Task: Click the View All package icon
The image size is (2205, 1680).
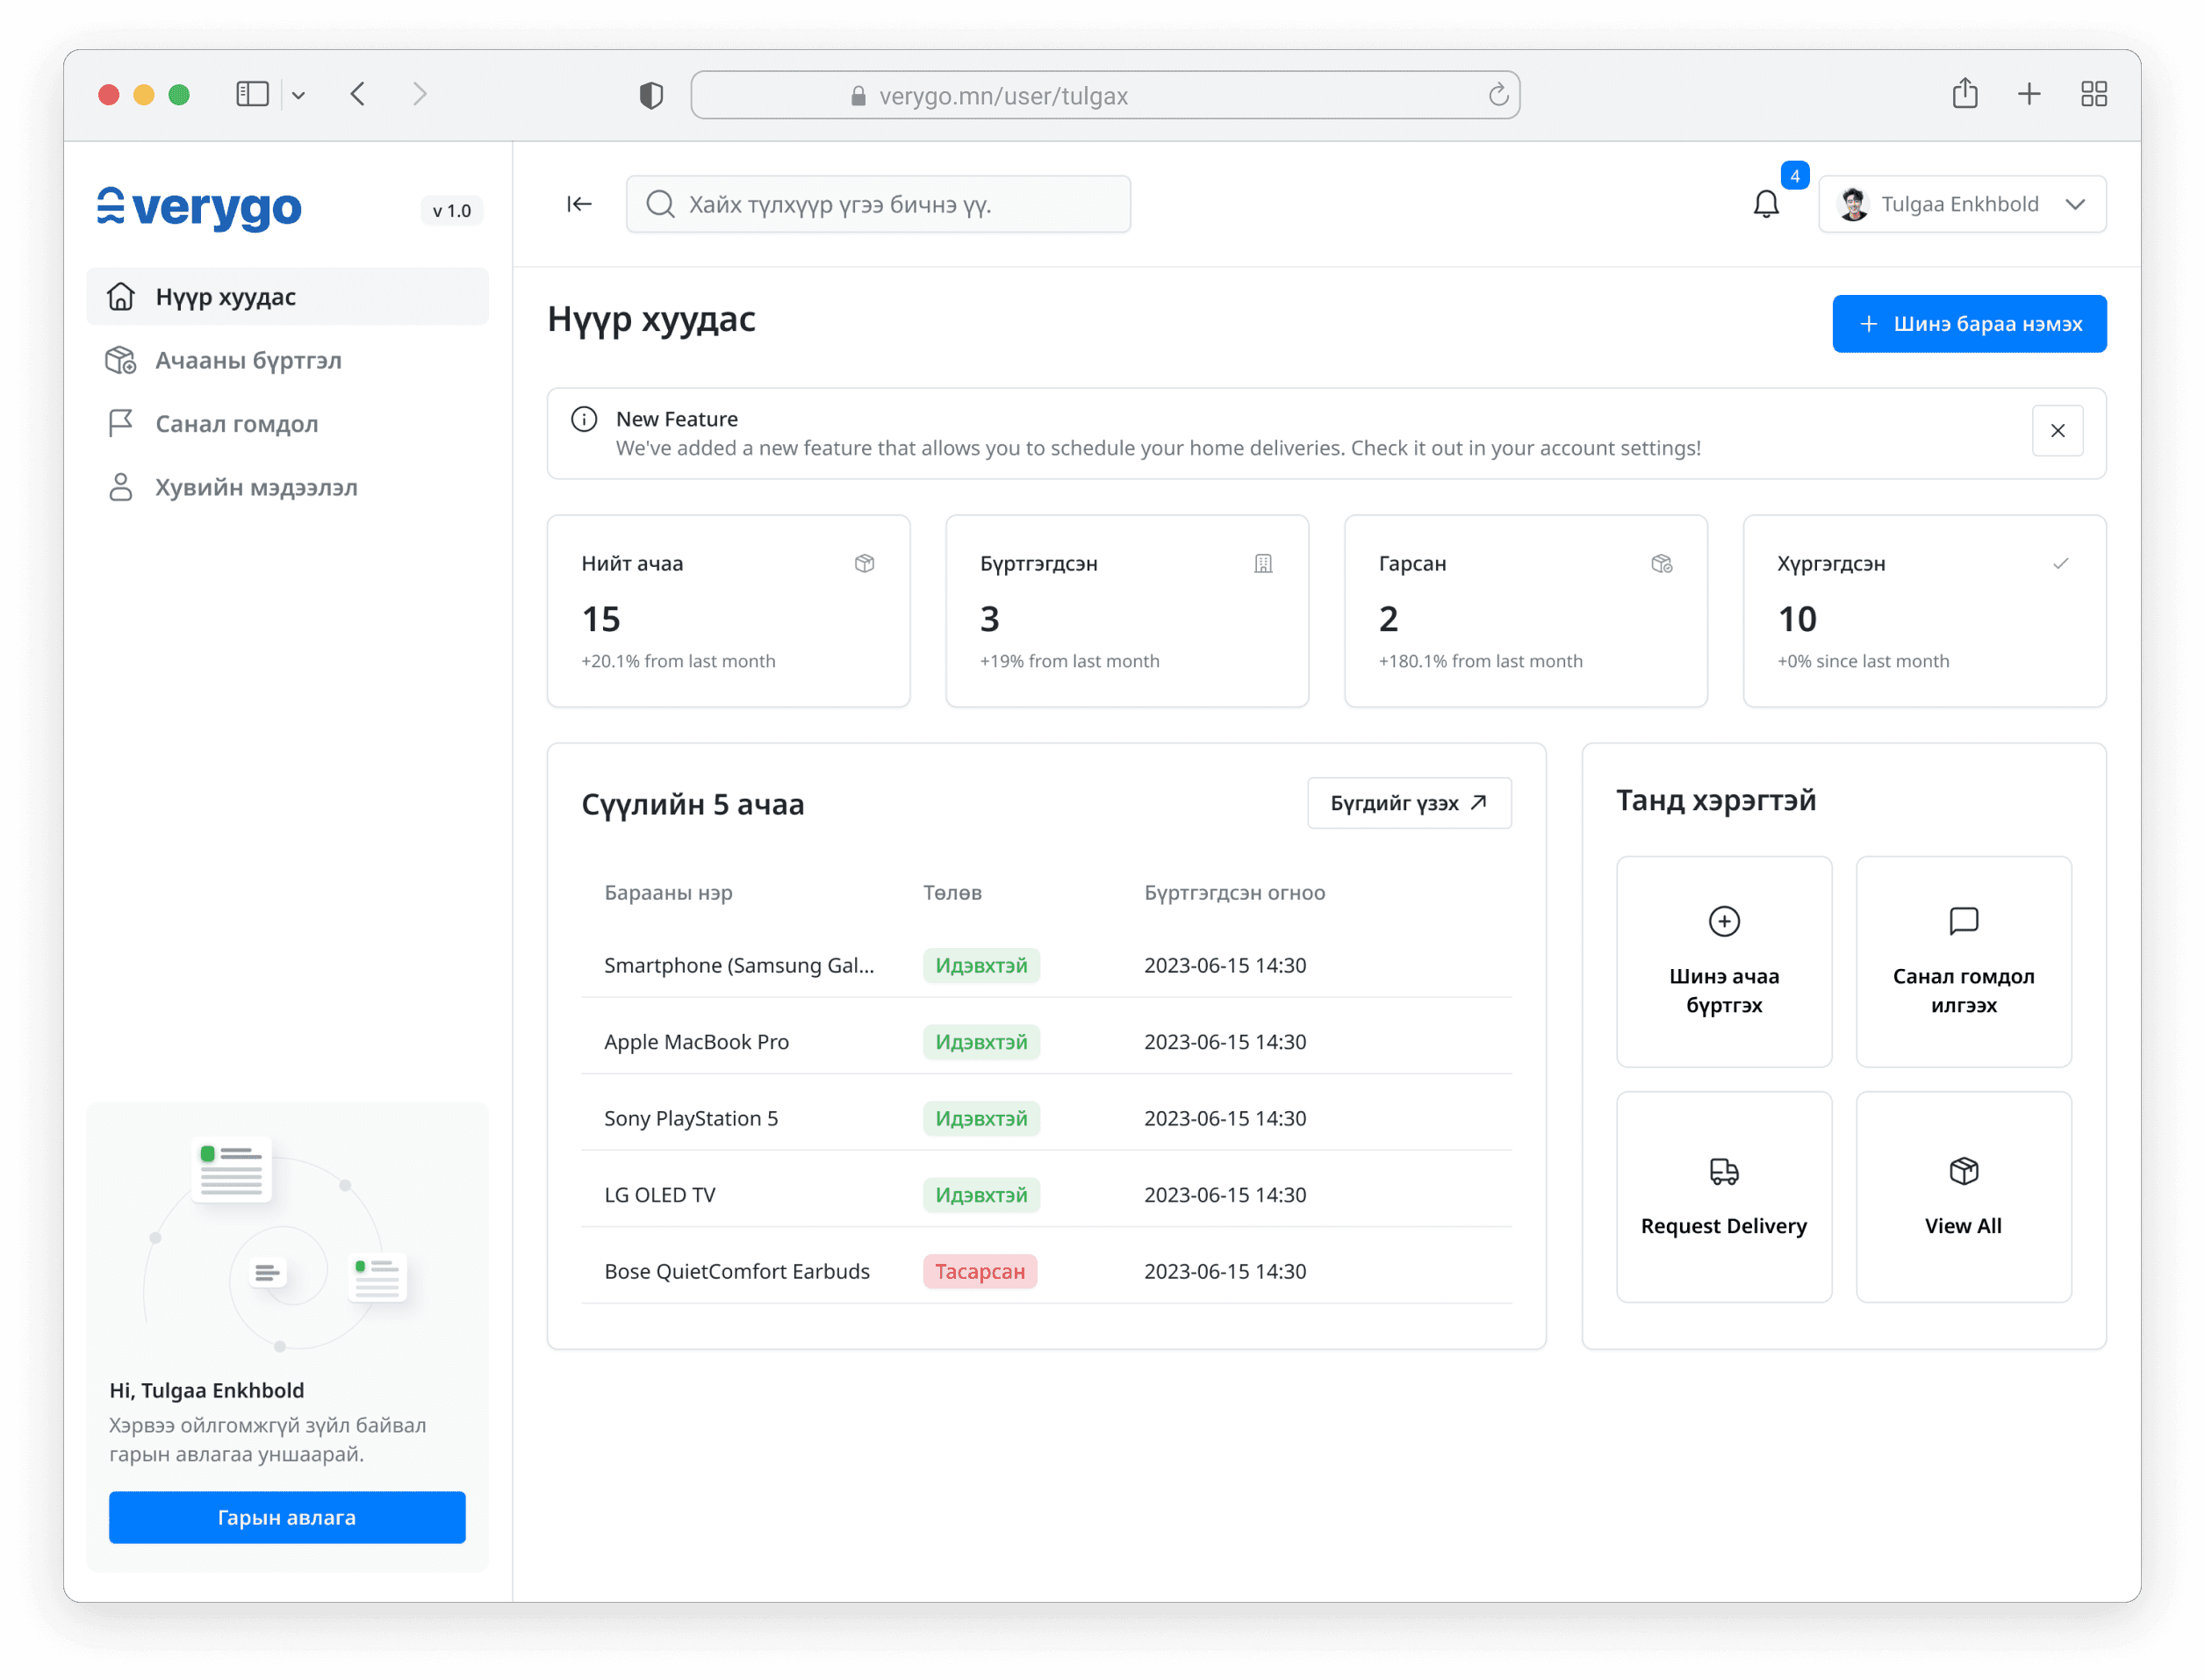Action: coord(1963,1171)
